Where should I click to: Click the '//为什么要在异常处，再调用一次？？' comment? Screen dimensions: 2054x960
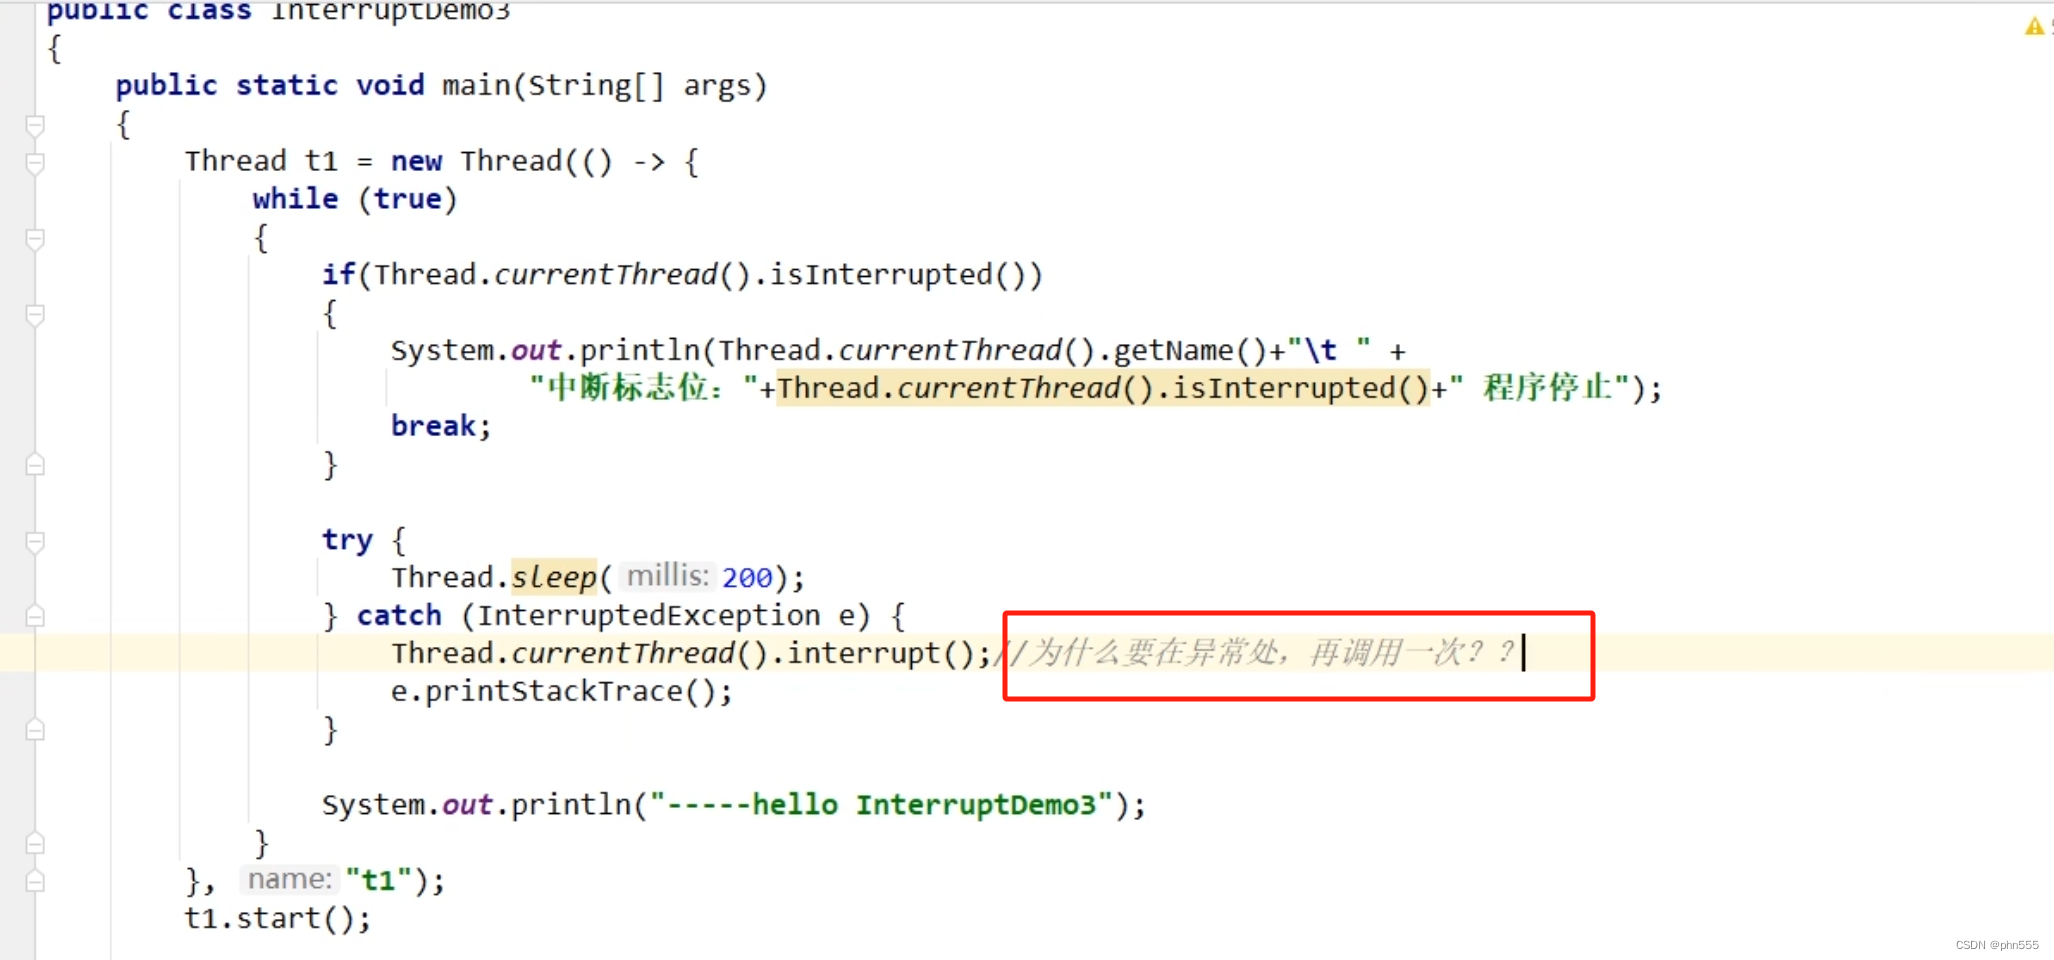click(x=1258, y=654)
